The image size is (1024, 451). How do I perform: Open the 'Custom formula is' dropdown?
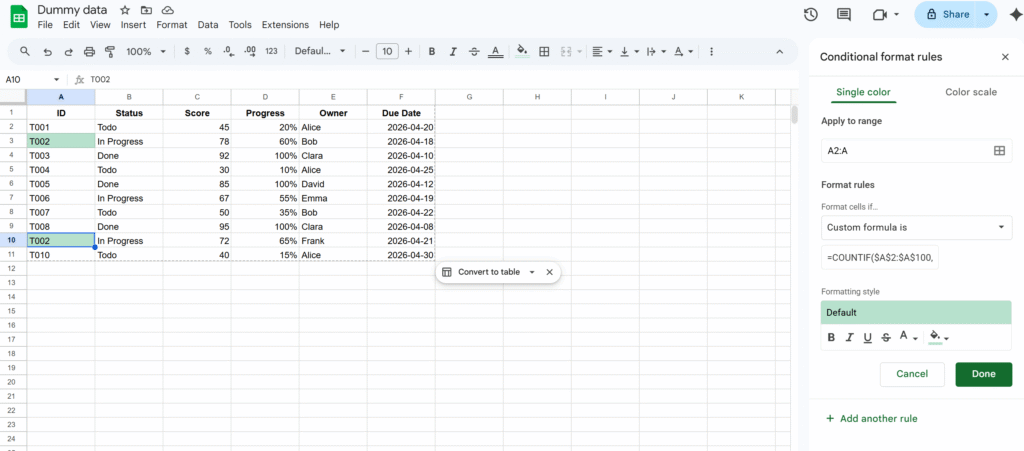916,227
